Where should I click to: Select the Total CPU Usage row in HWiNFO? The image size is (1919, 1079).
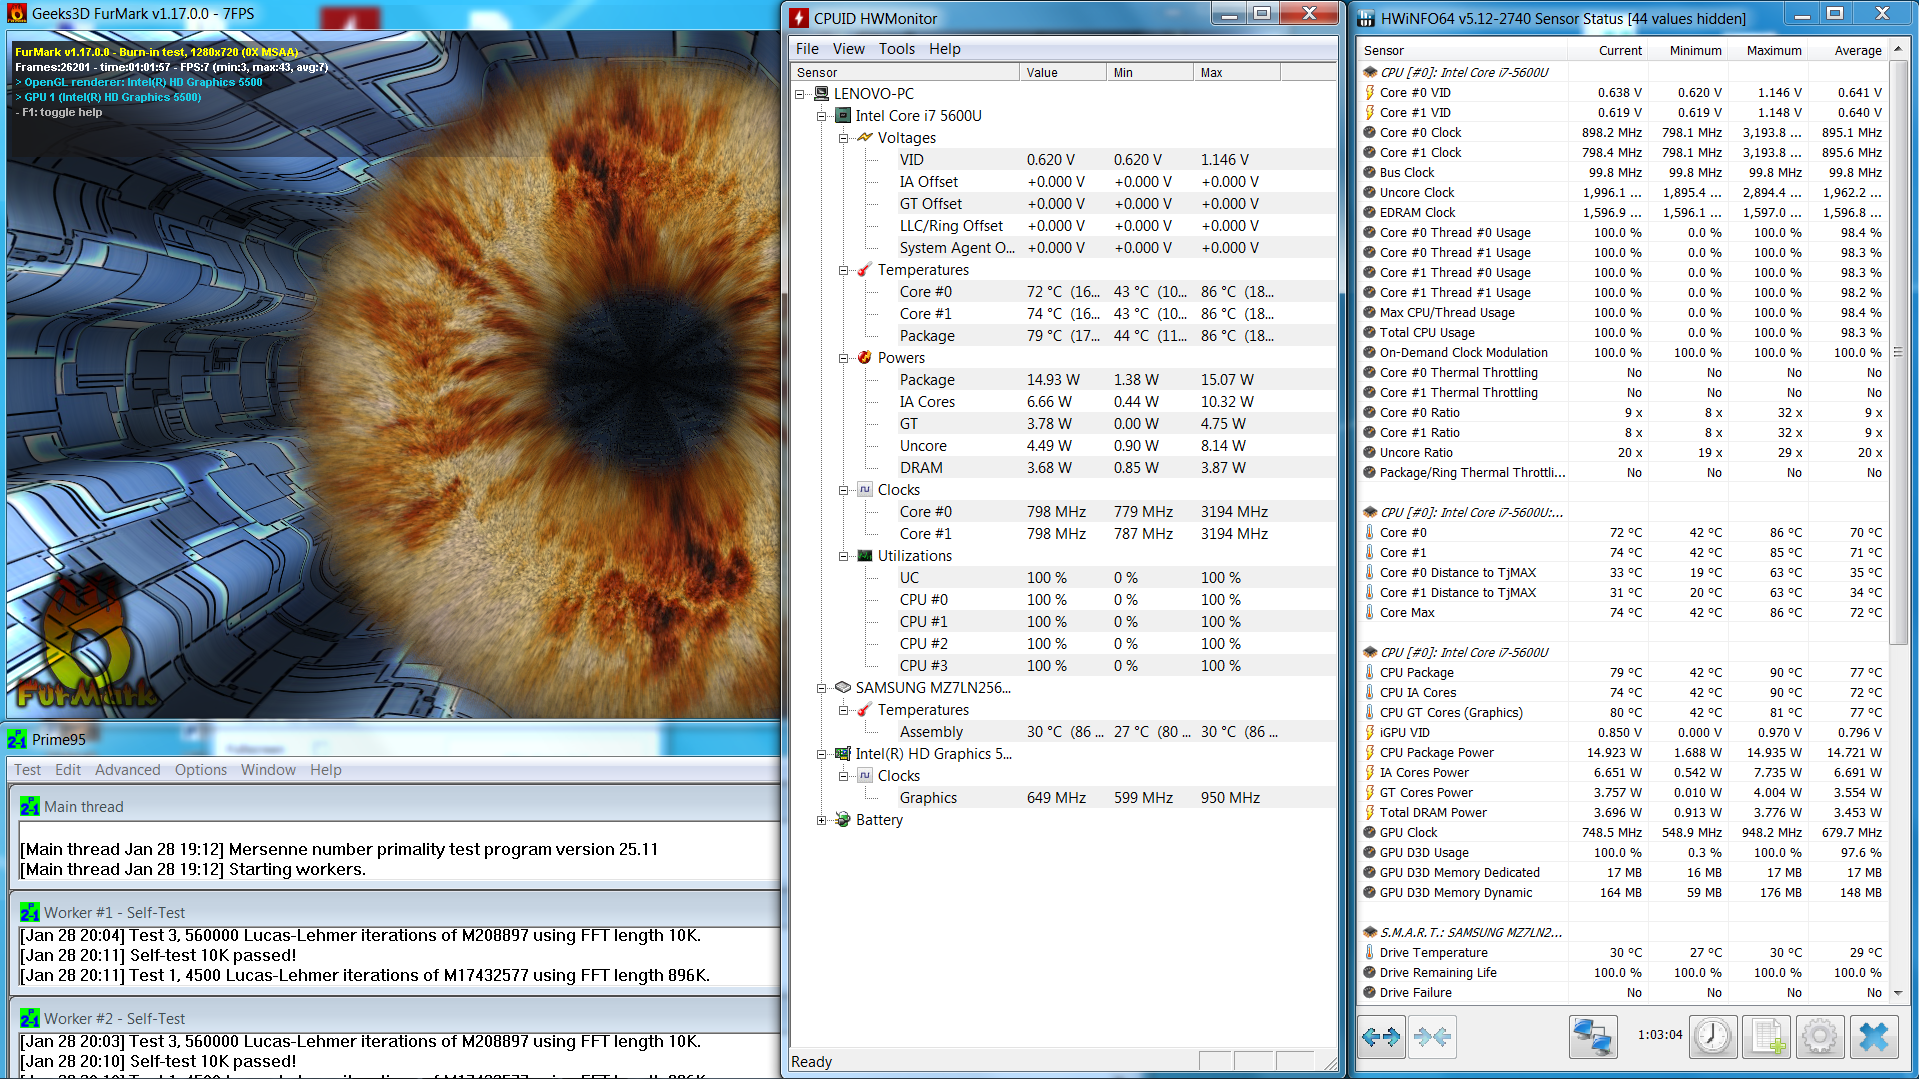pos(1623,332)
